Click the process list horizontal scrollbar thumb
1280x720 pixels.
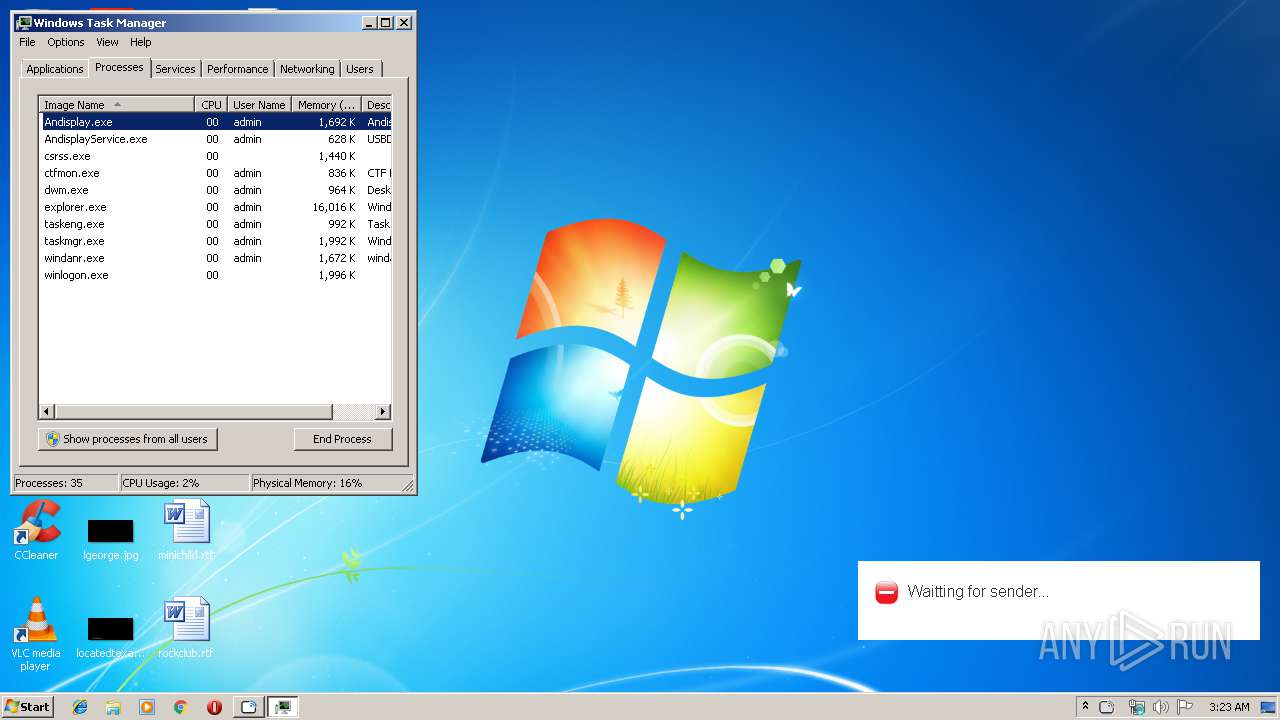tap(193, 412)
